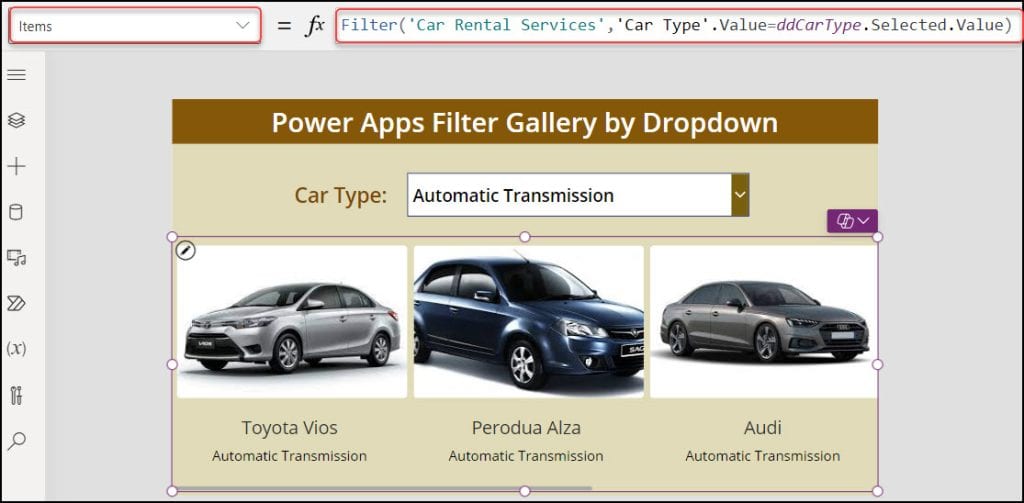1024x503 pixels.
Task: Click Automatic Transmission under Audi
Action: point(763,456)
